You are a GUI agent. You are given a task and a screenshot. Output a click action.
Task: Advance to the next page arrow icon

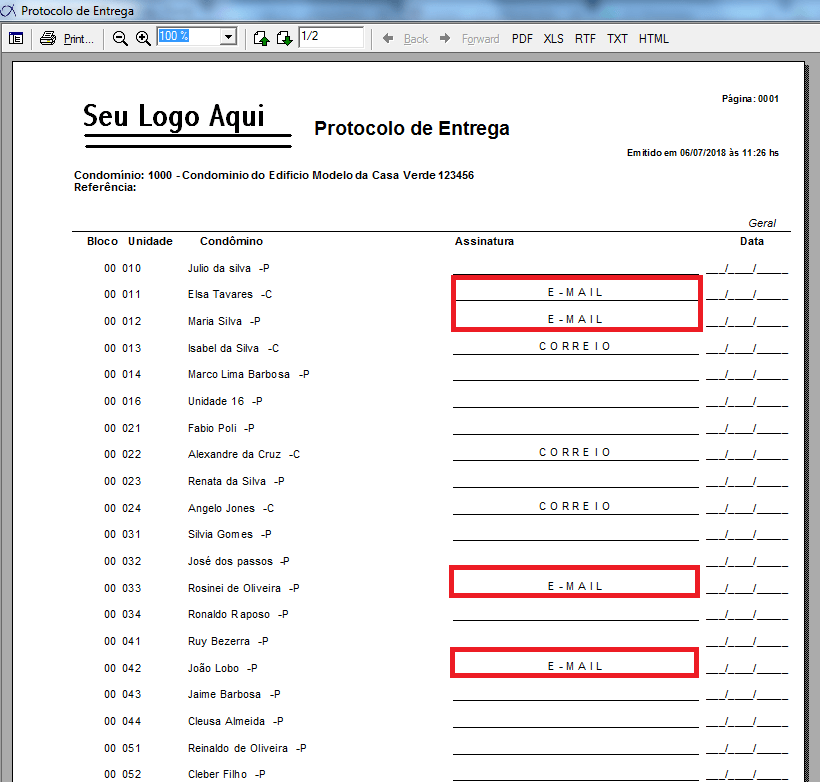(285, 37)
